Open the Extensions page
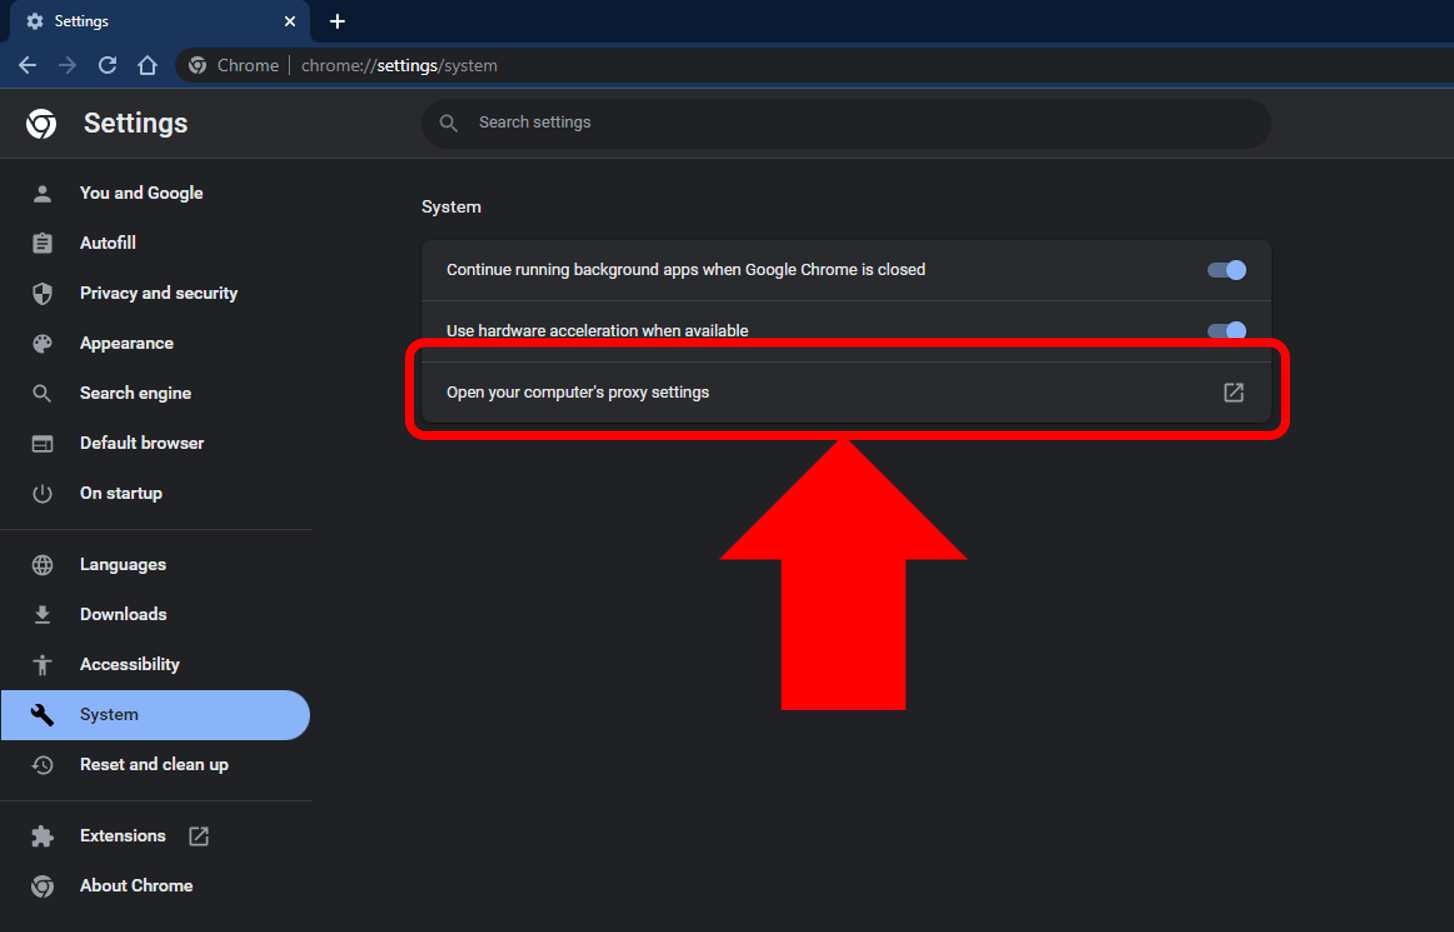The height and width of the screenshot is (932, 1454). coord(122,836)
